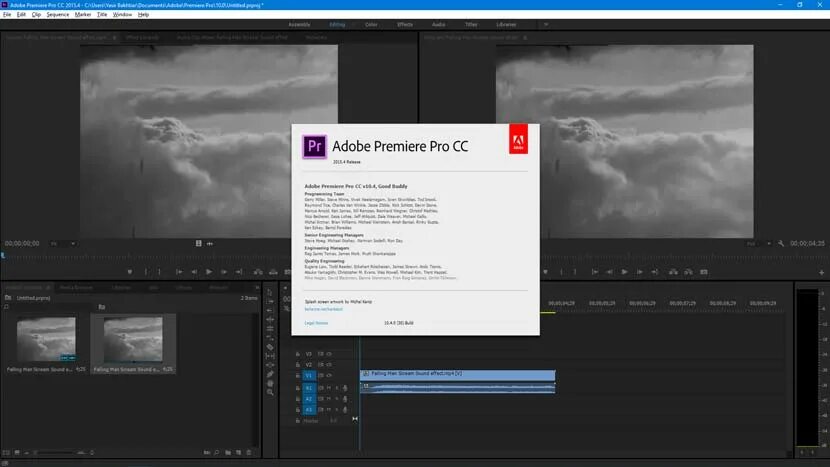This screenshot has width=830, height=467.
Task: Go to In point in Source monitor
Action: tap(179, 272)
